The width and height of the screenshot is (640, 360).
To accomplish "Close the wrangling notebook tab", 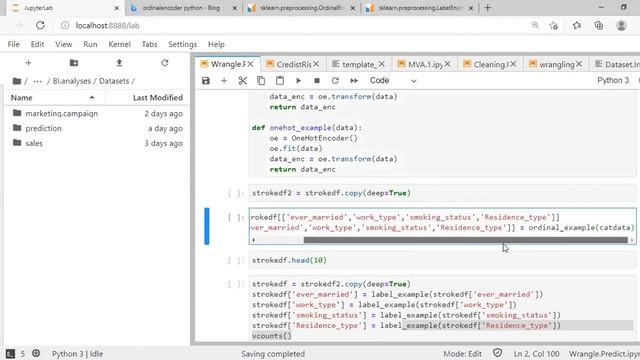I will click(579, 64).
